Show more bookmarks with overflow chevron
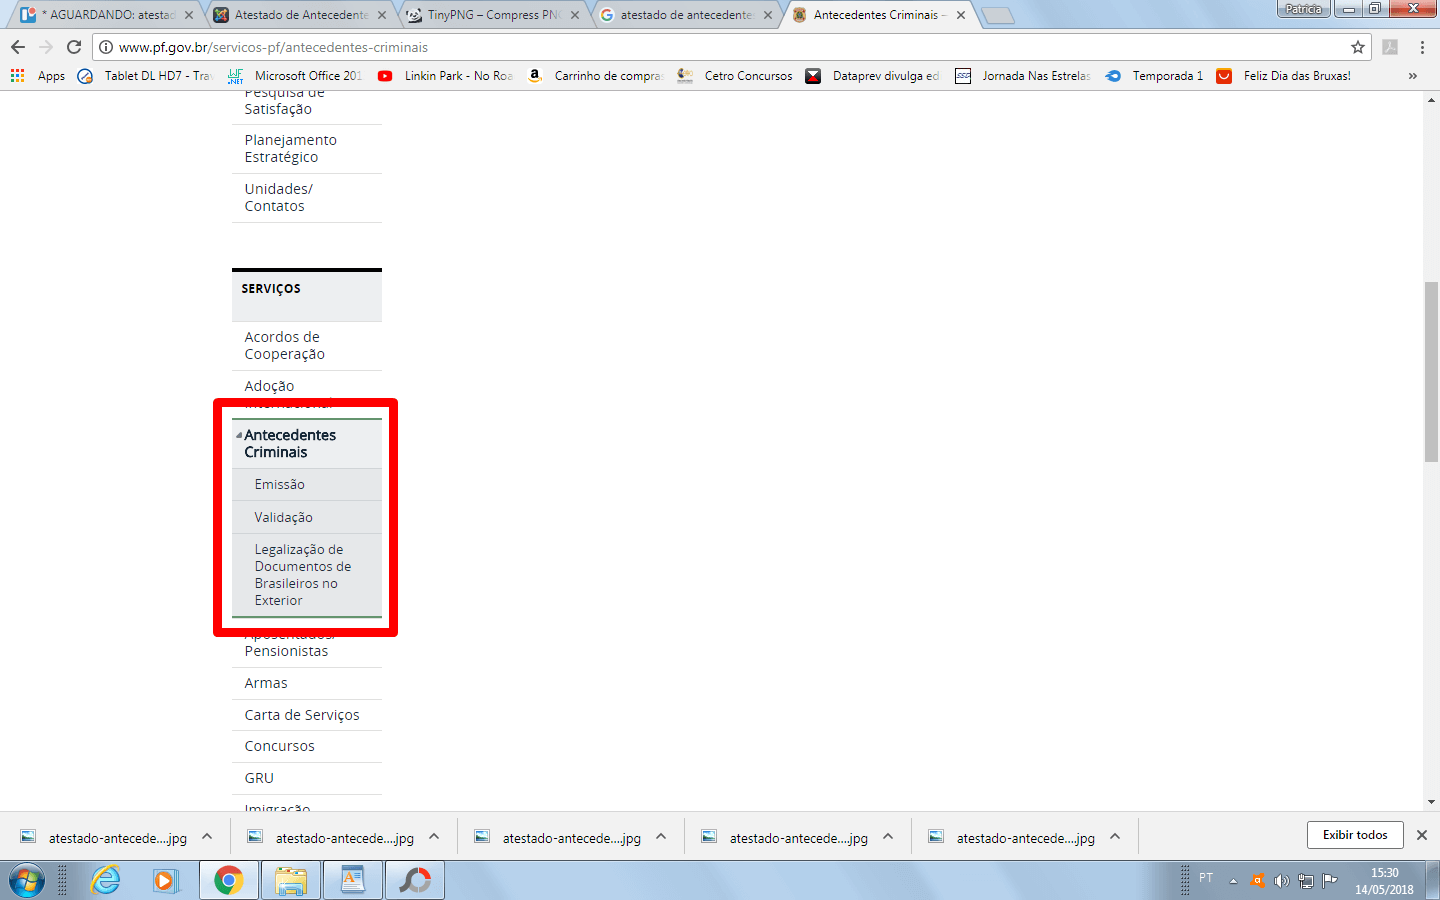Viewport: 1440px width, 900px height. point(1412,76)
